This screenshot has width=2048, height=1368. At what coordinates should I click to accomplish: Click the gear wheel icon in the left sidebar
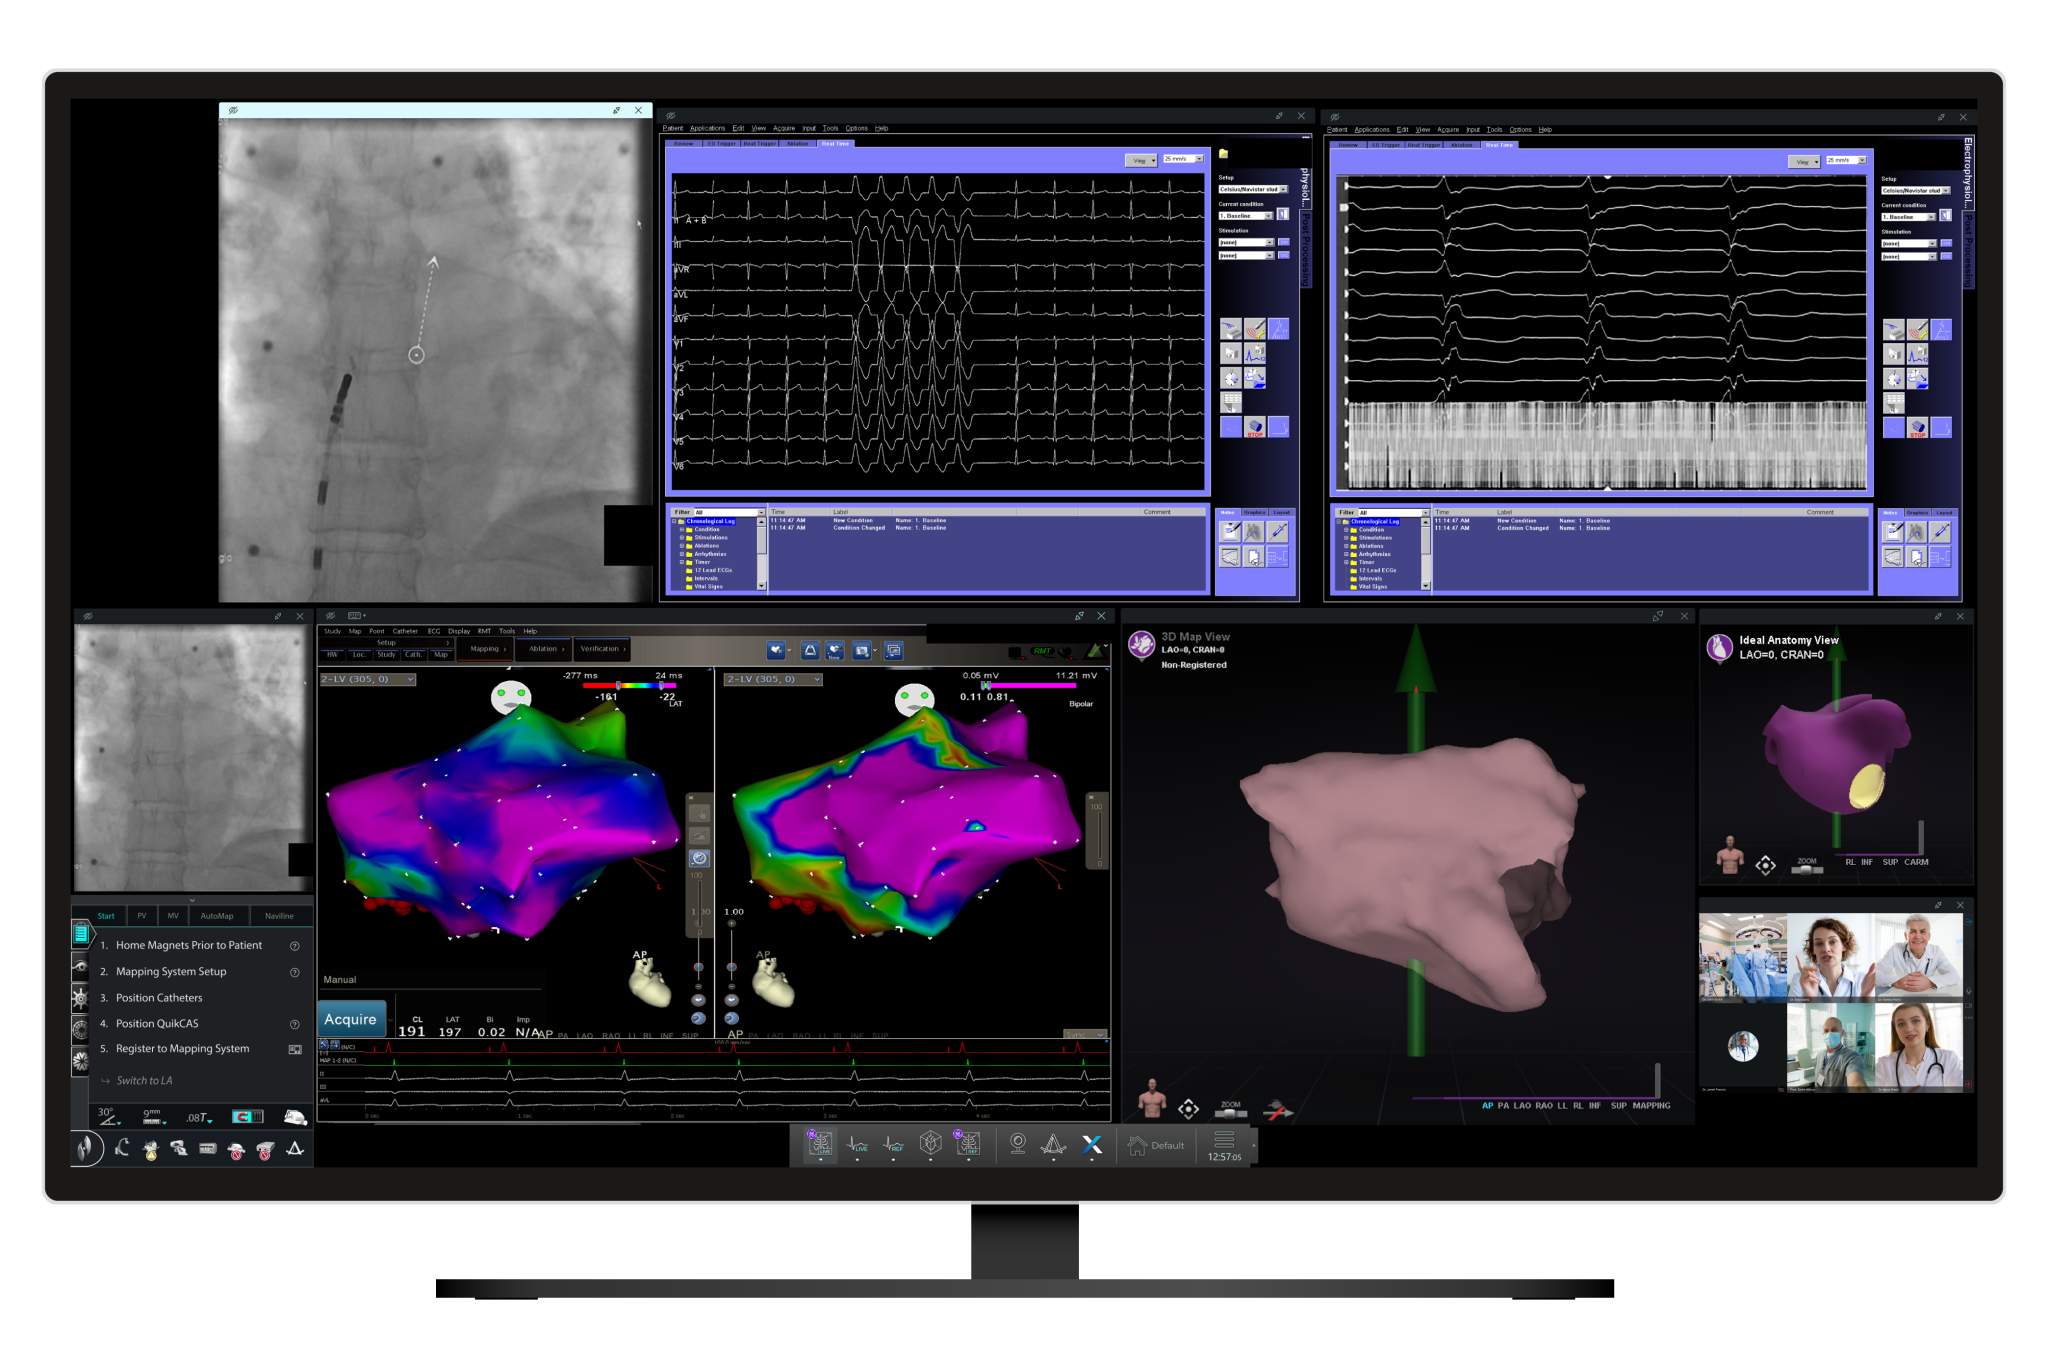(x=81, y=997)
